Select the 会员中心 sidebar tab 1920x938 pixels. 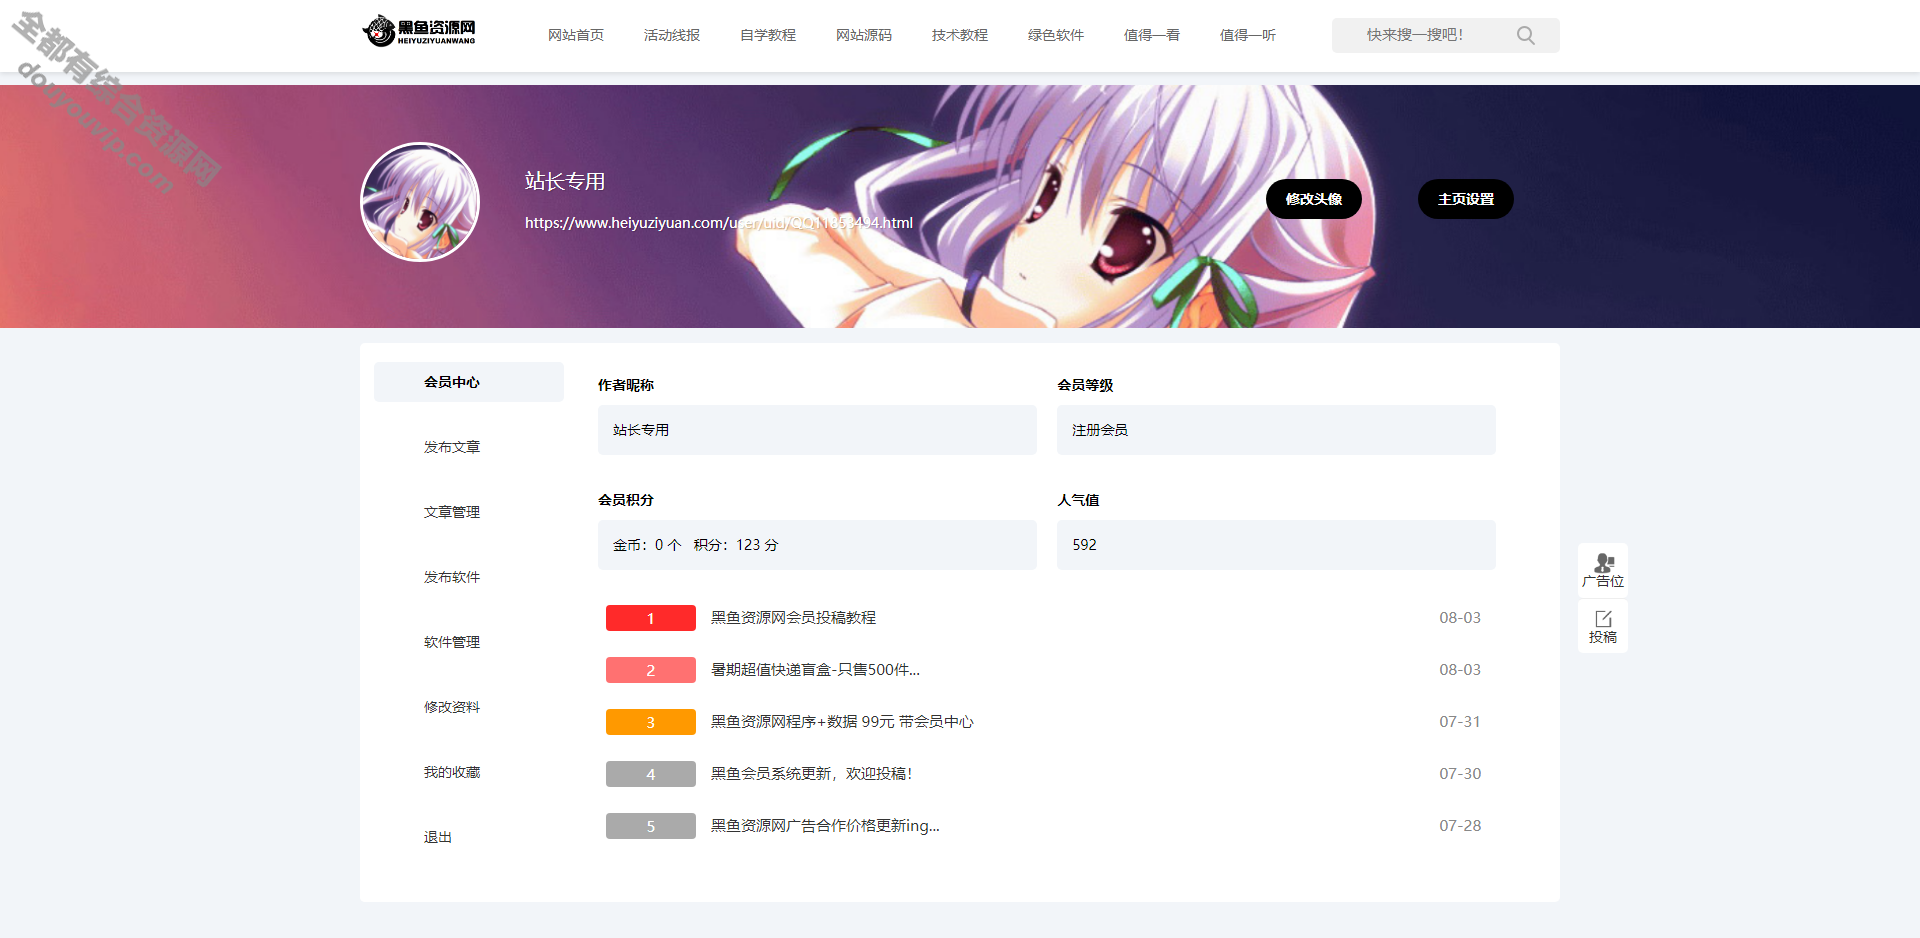click(469, 382)
